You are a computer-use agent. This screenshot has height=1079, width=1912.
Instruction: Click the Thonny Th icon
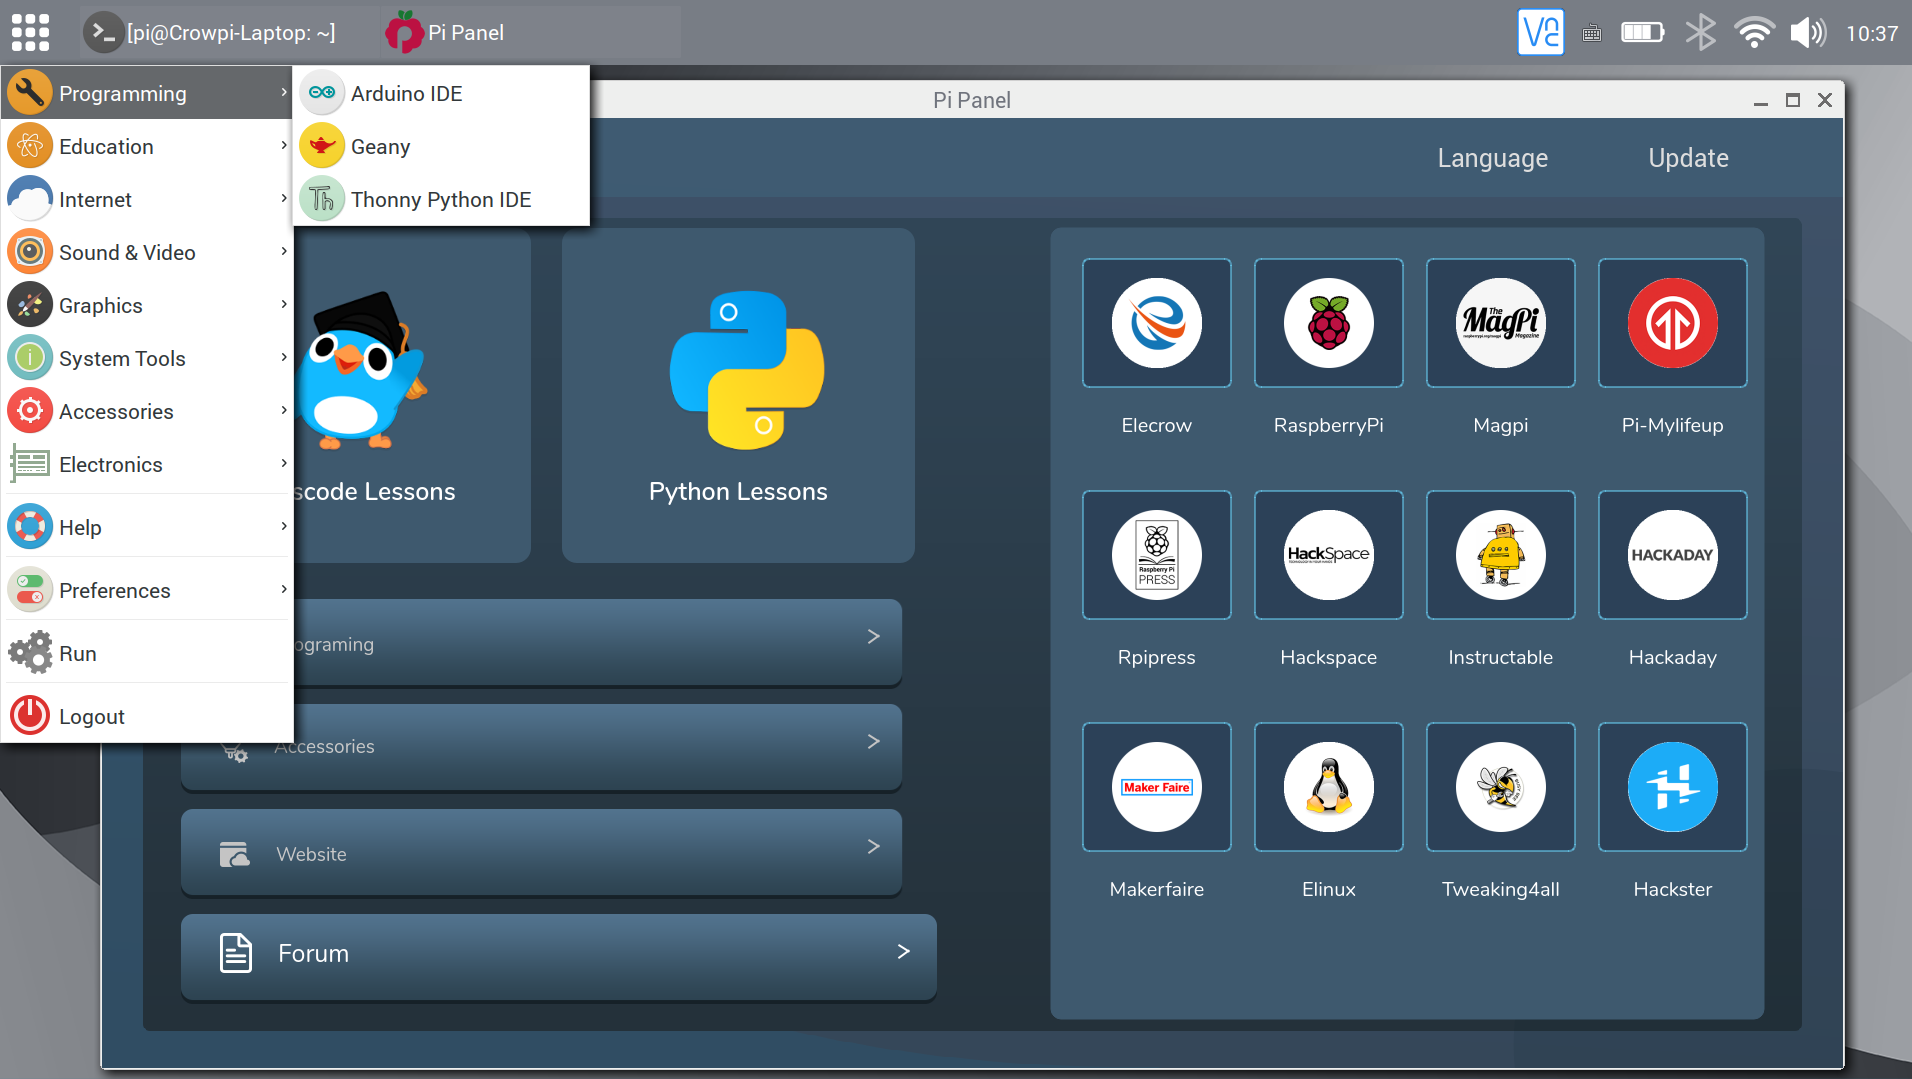tap(322, 199)
